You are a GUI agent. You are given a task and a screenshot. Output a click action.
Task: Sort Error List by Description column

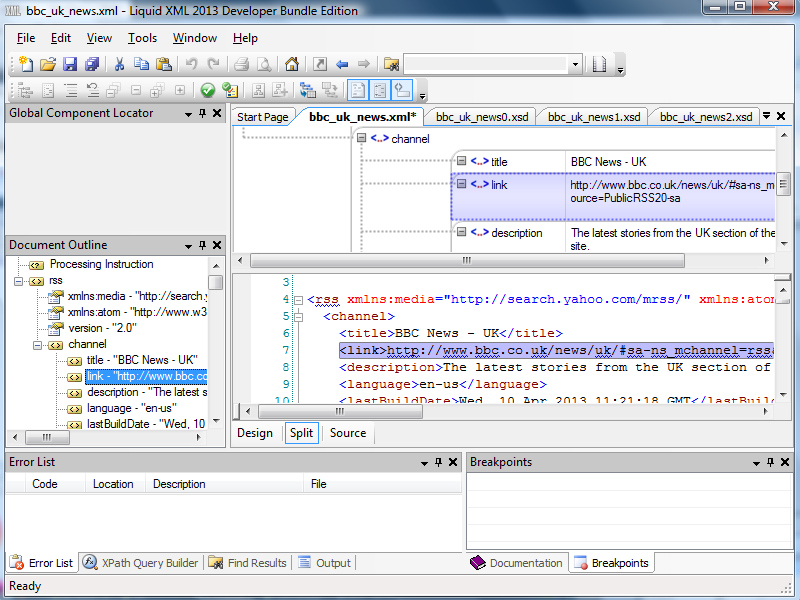223,484
